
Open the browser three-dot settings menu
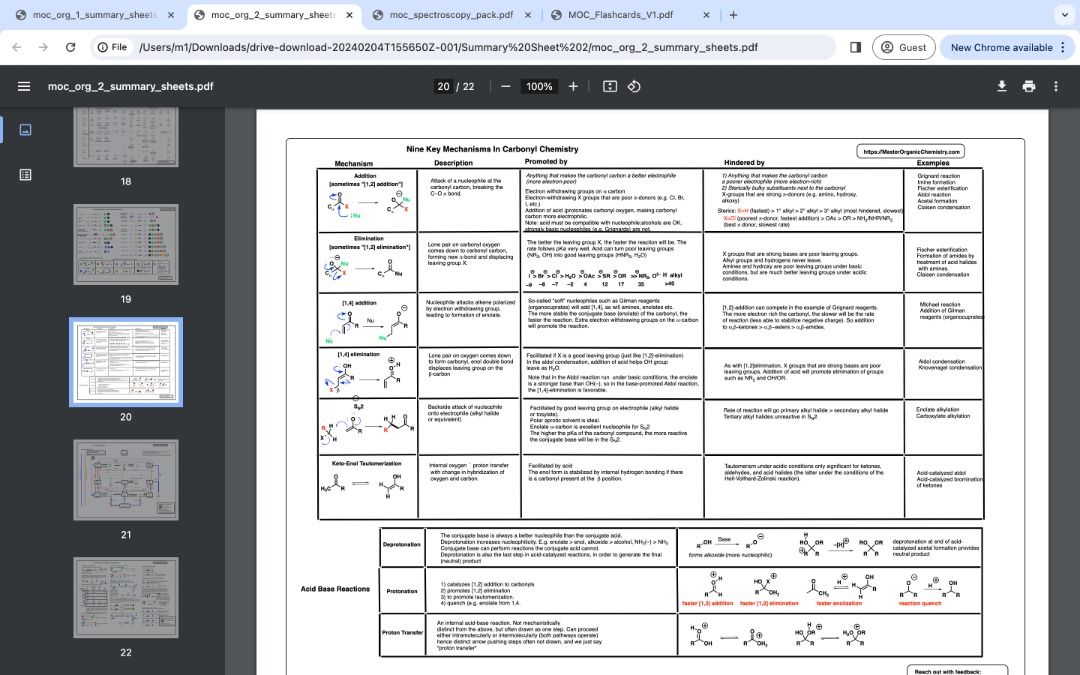click(x=1063, y=46)
